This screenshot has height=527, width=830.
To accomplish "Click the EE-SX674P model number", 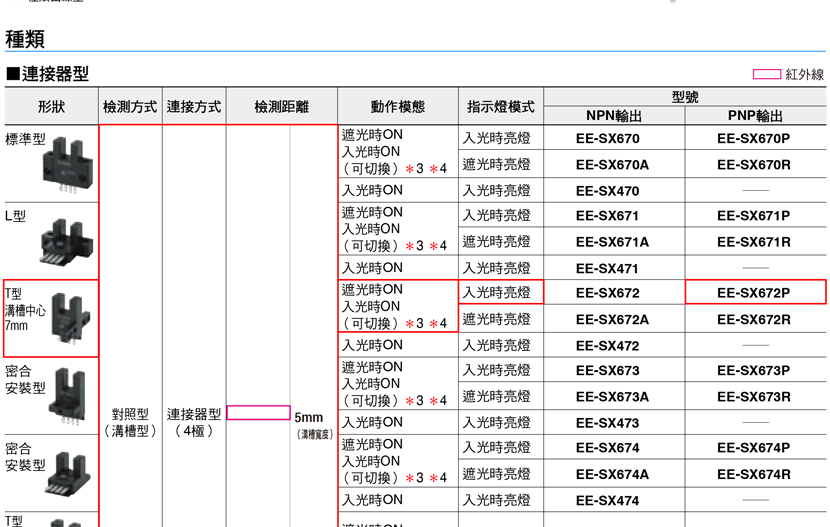I will [753, 448].
